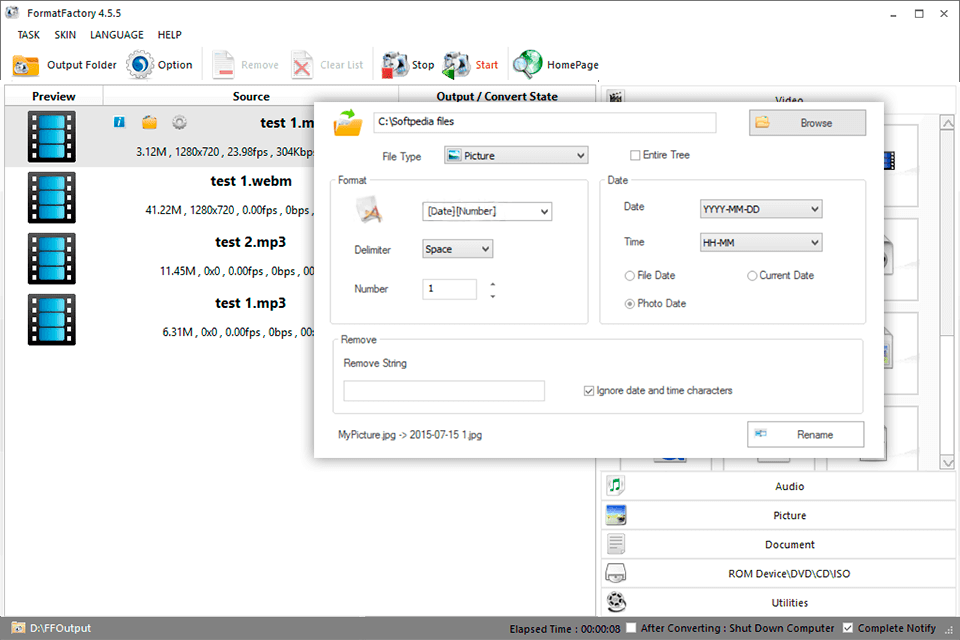Select the Current Date radio button

click(x=752, y=276)
